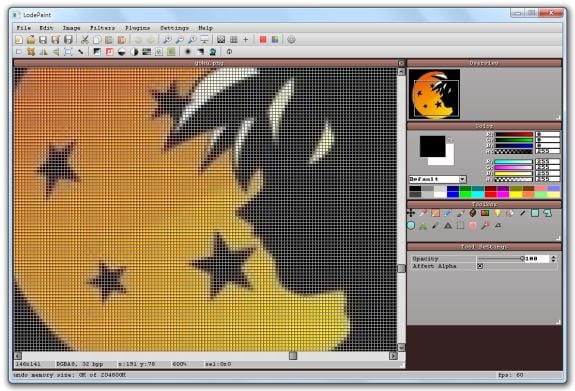This screenshot has width=575, height=391.
Task: Click the Cut scissors icon
Action: tap(85, 40)
